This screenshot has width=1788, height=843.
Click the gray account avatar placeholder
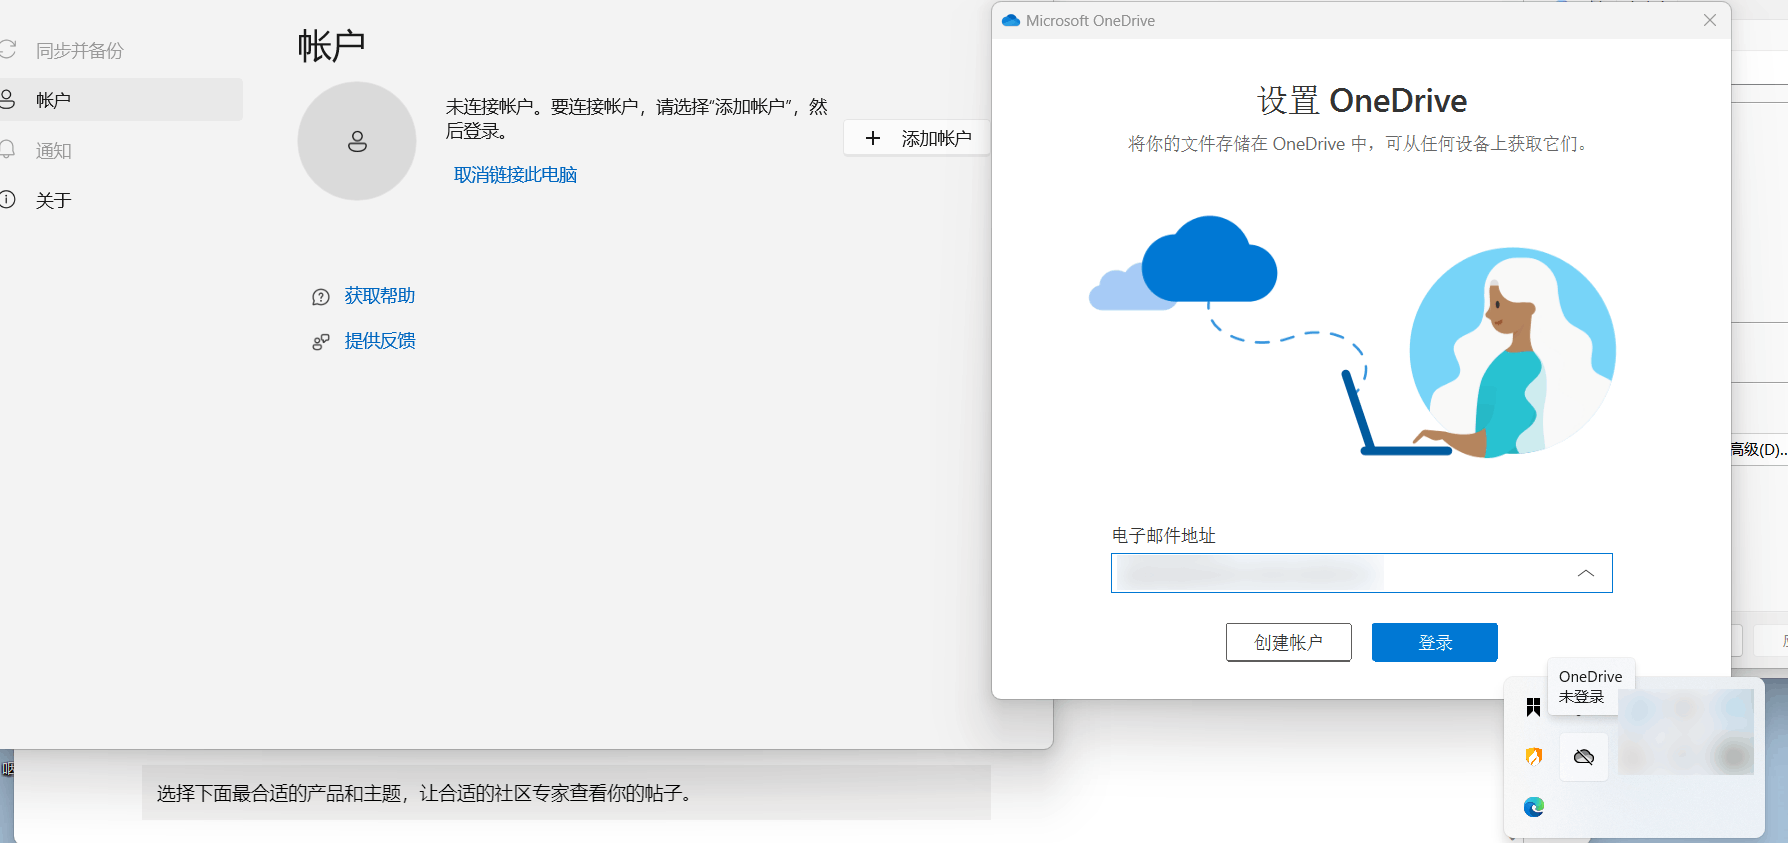(x=357, y=141)
